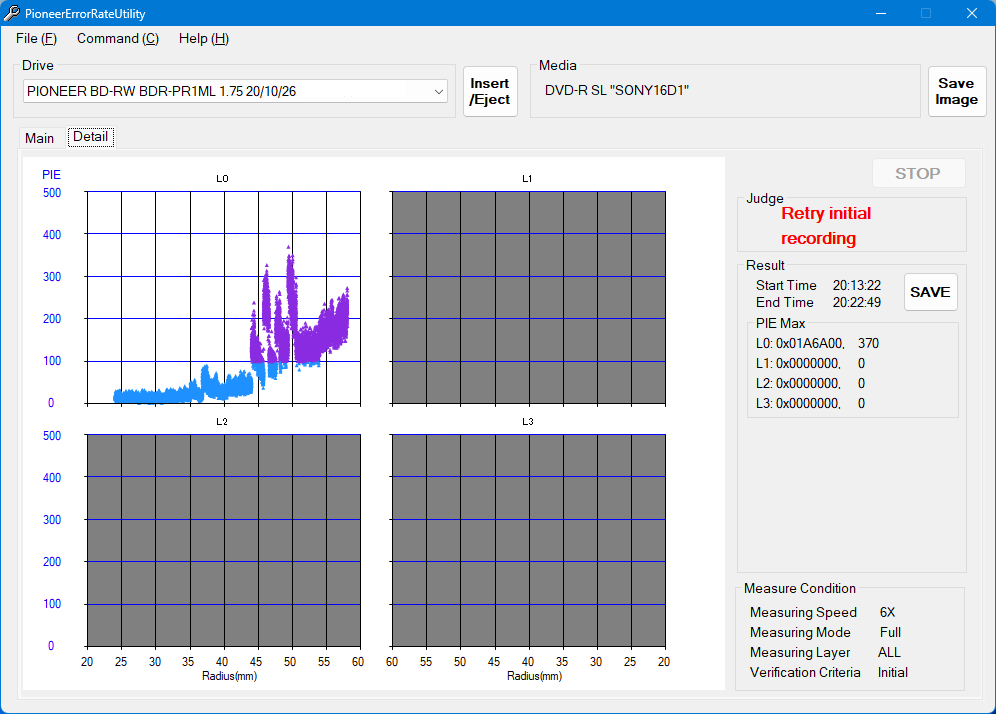Click the 'Retry initial recording' judge text
The width and height of the screenshot is (996, 714).
(x=826, y=226)
